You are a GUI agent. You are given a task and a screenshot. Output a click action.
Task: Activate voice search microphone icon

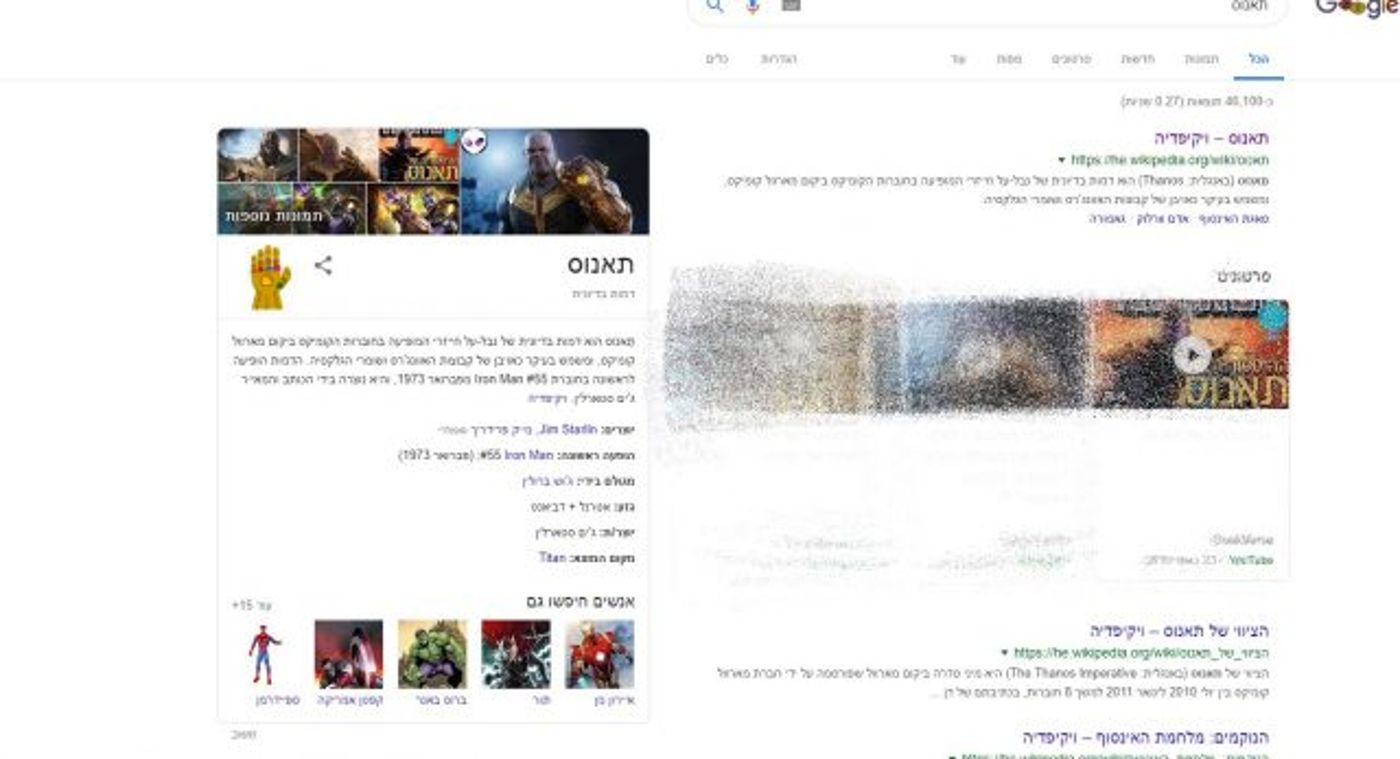point(753,6)
